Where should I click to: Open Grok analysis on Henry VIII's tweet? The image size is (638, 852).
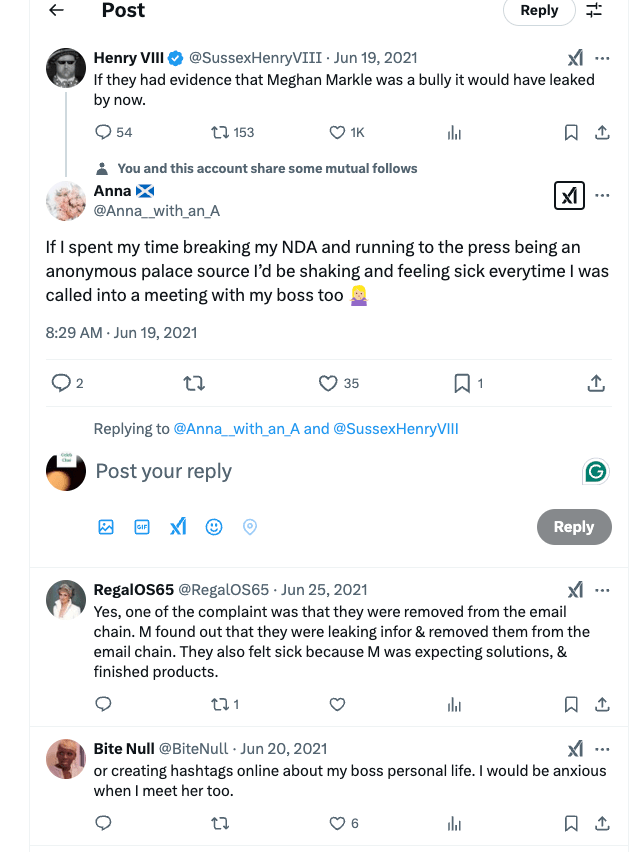point(576,58)
